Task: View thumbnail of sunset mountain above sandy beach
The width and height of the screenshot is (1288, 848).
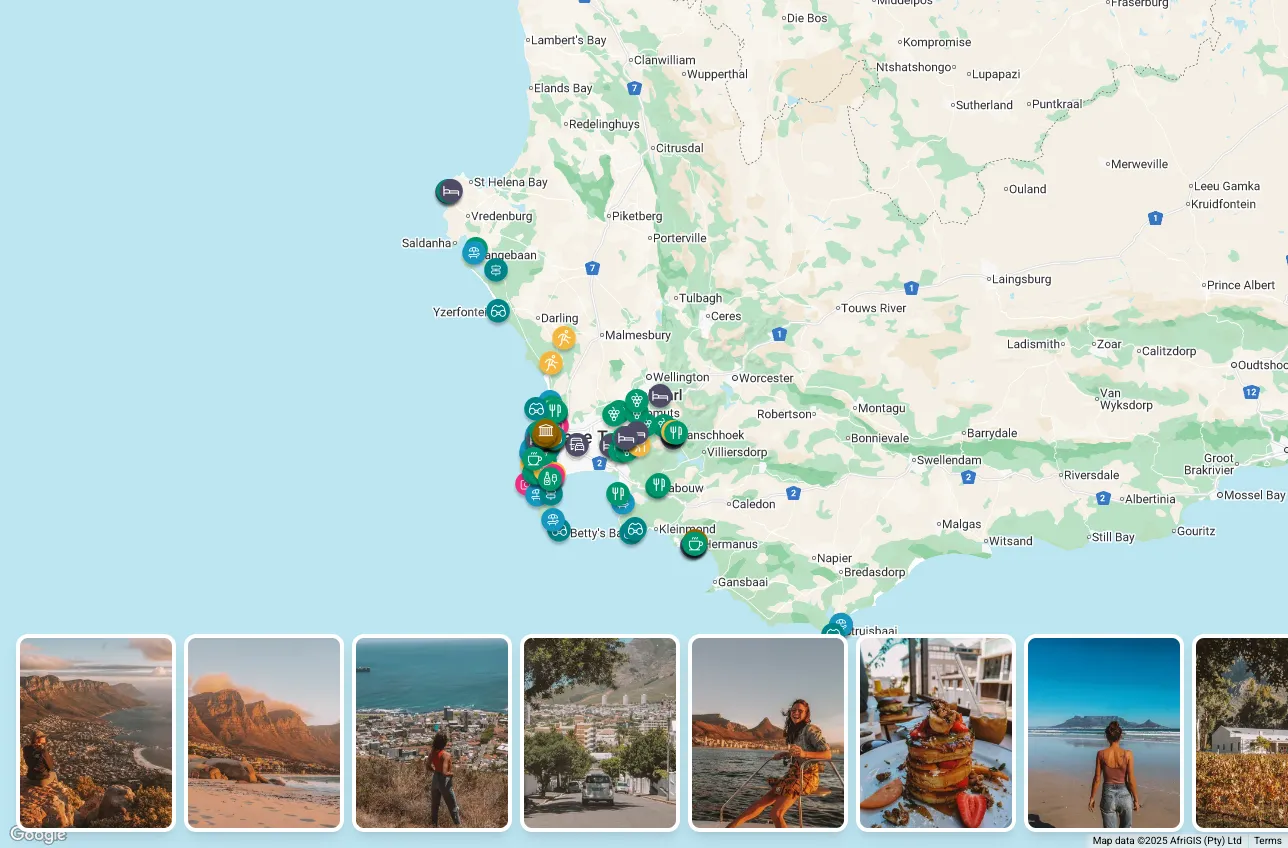Action: (264, 733)
